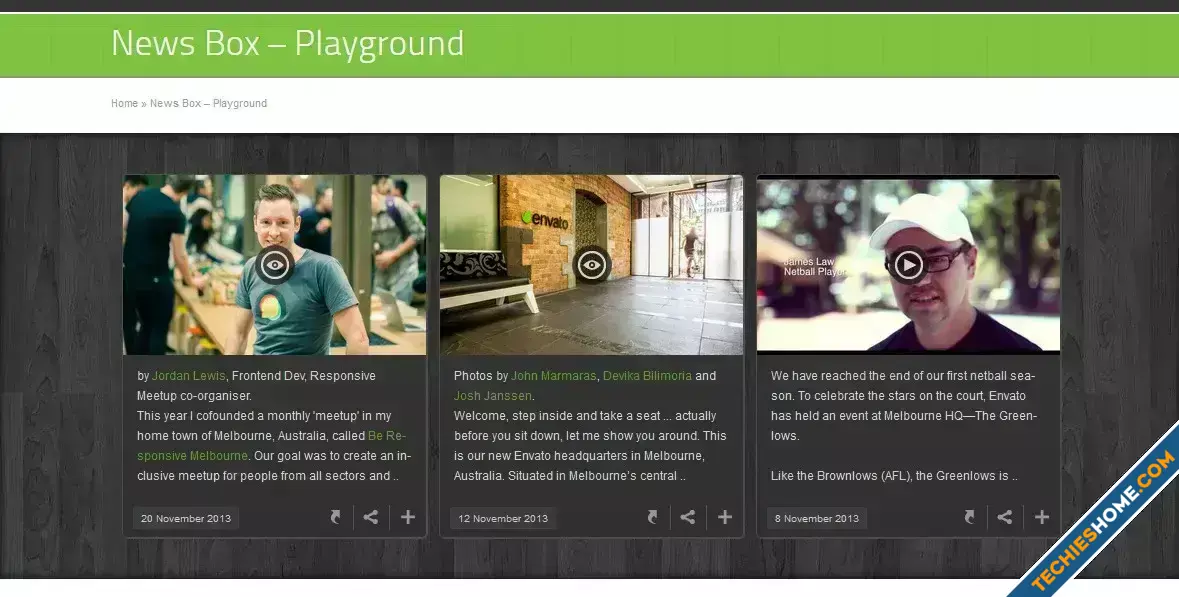
Task: Play the James Law netball video
Action: (908, 265)
